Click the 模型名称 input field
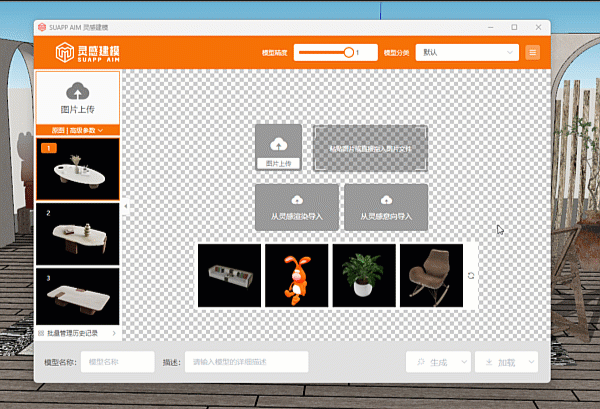Screen dimensions: 600x409 pos(117,362)
